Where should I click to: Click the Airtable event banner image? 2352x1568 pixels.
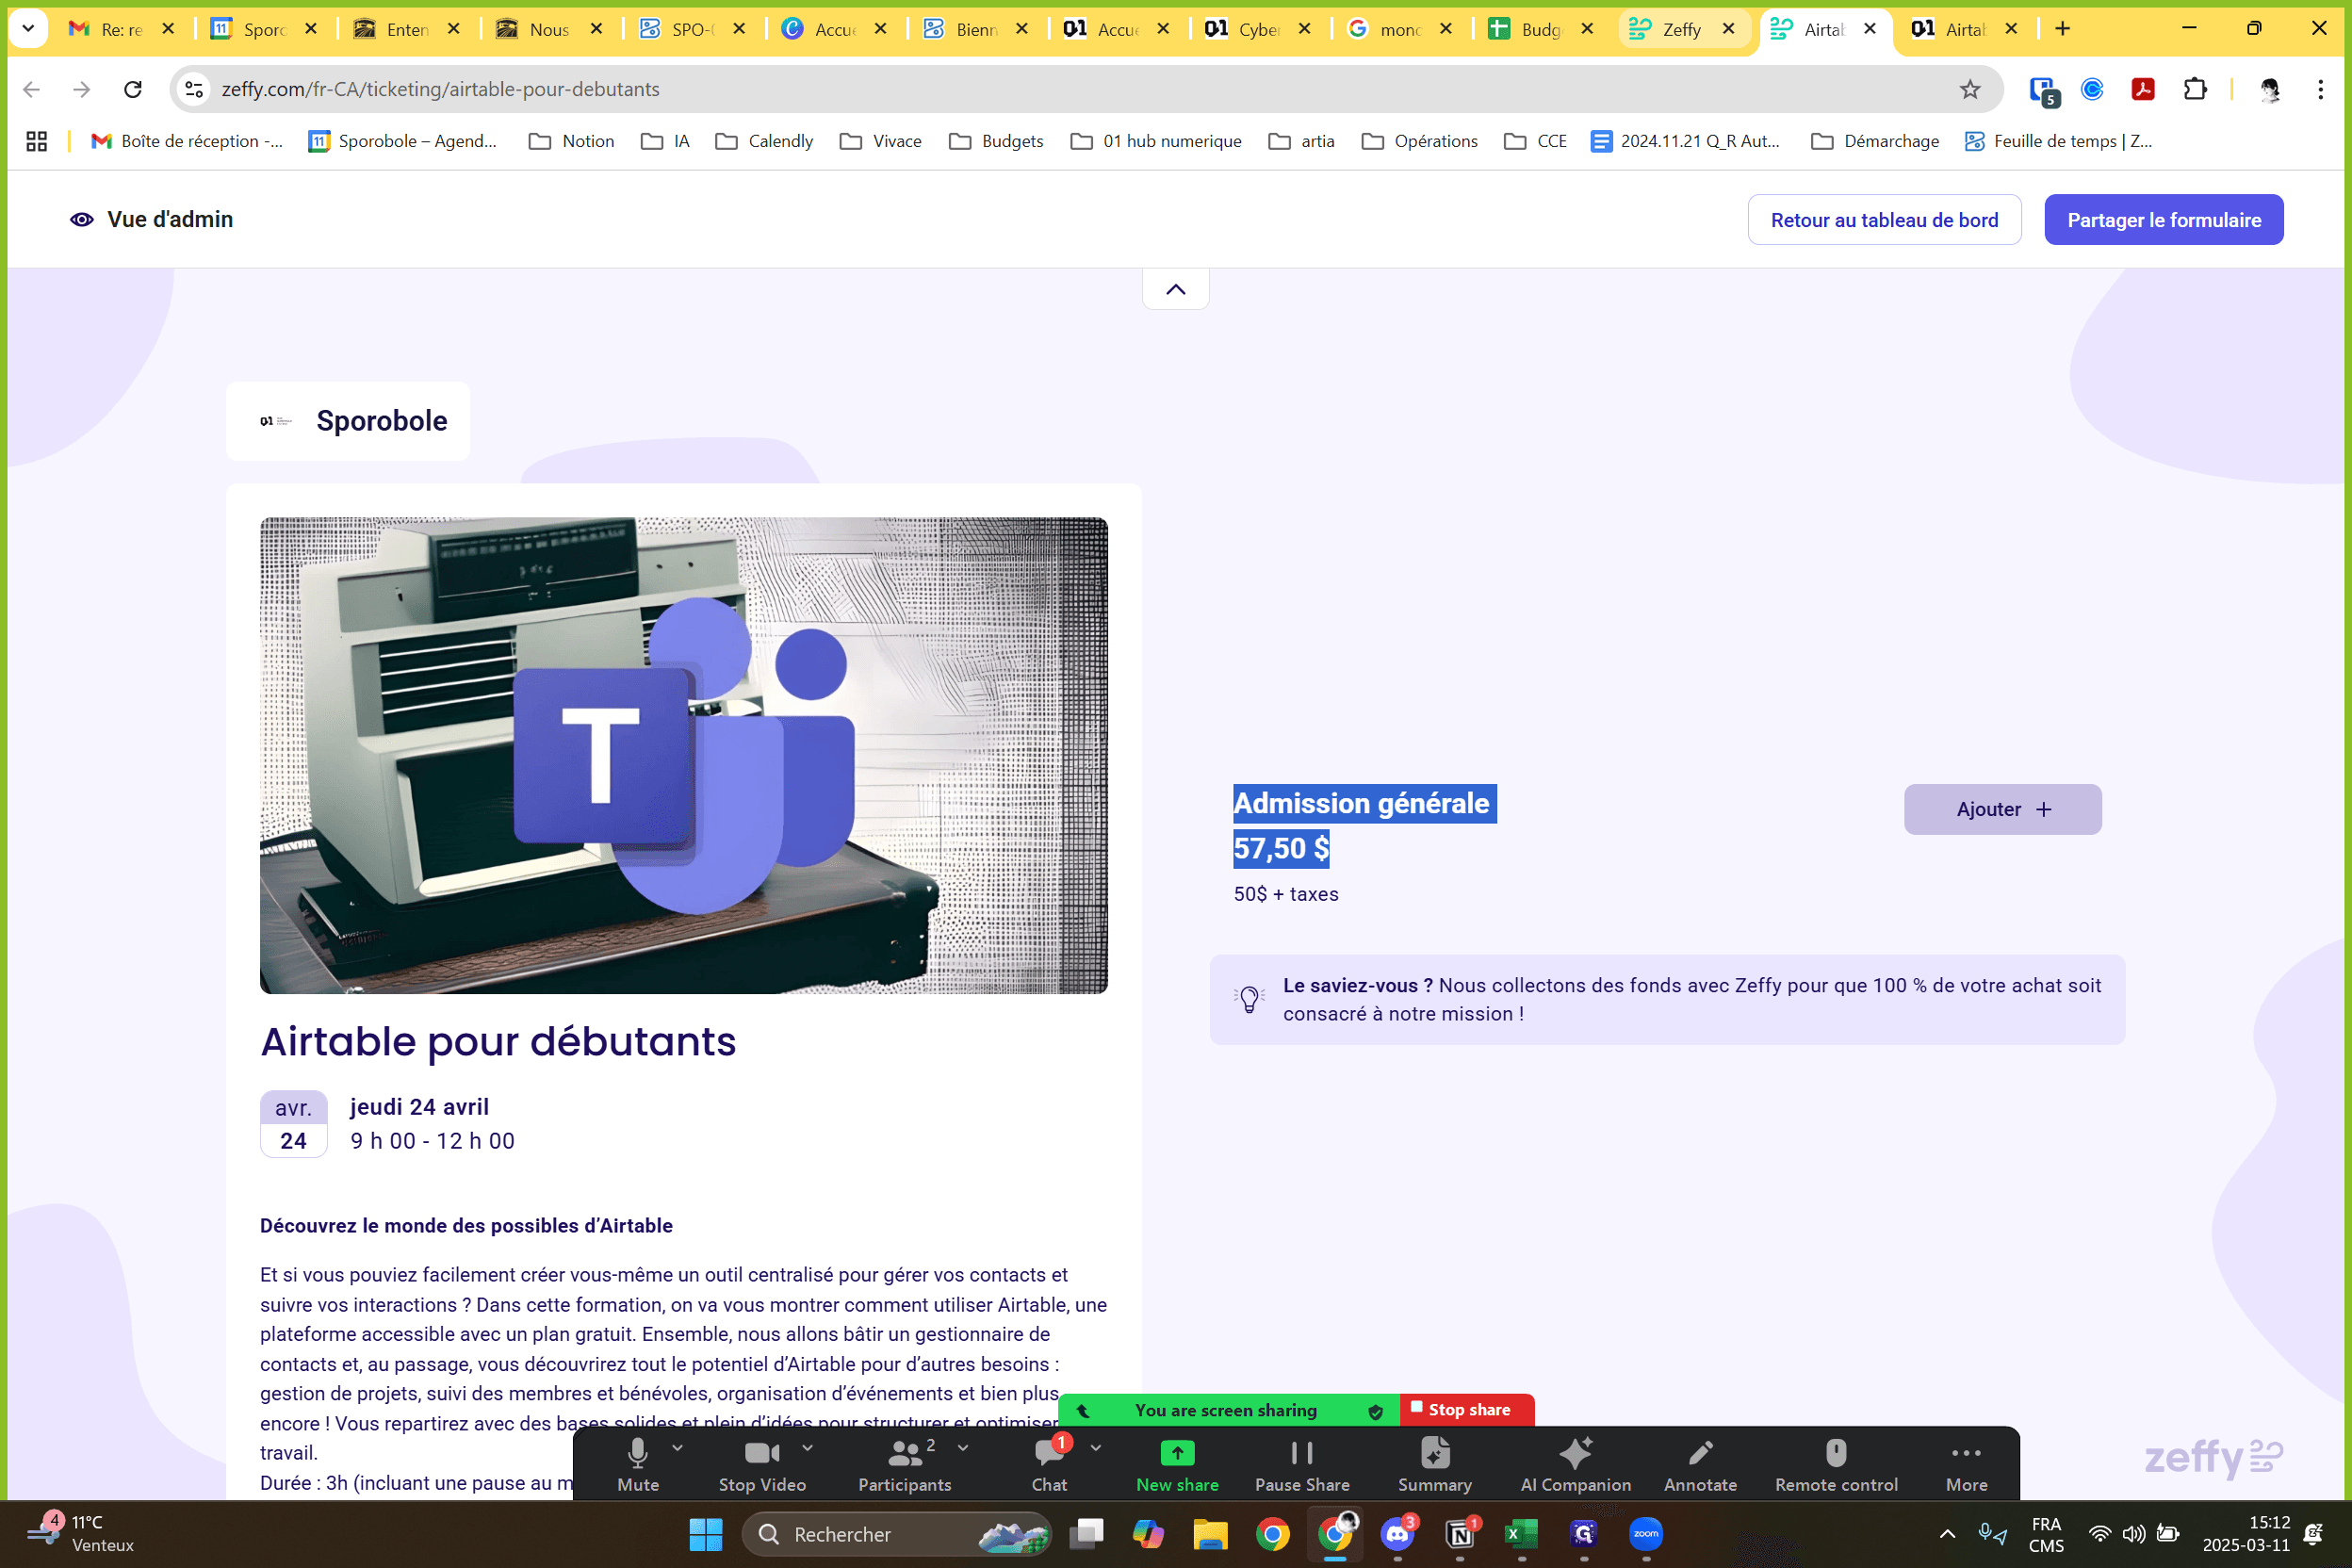tap(684, 755)
